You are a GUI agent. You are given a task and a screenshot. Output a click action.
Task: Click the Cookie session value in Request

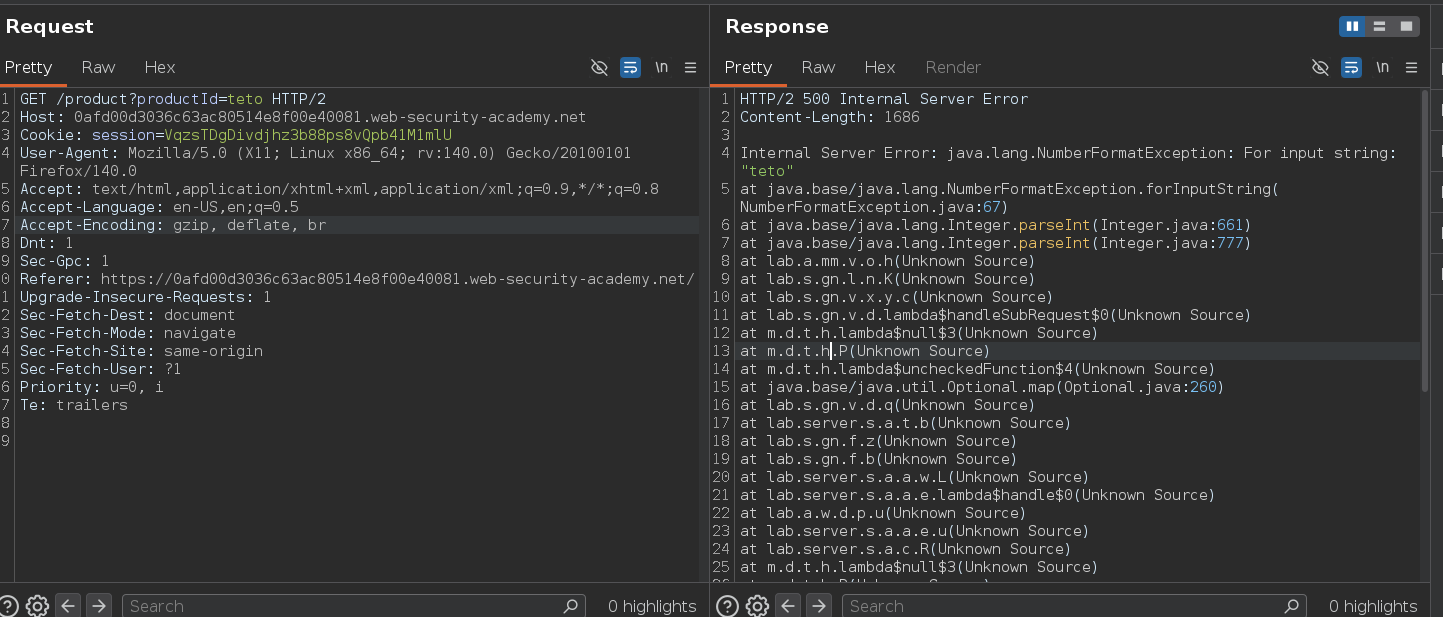(x=308, y=135)
